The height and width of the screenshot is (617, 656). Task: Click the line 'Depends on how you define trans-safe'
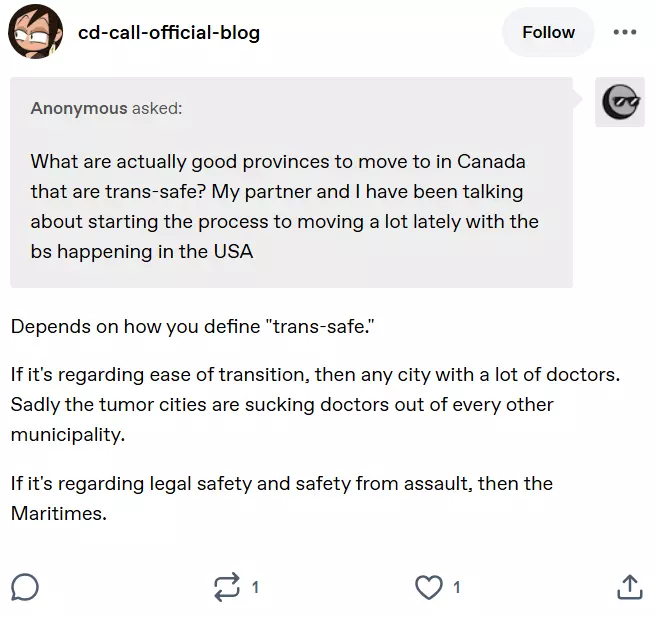[x=192, y=327]
